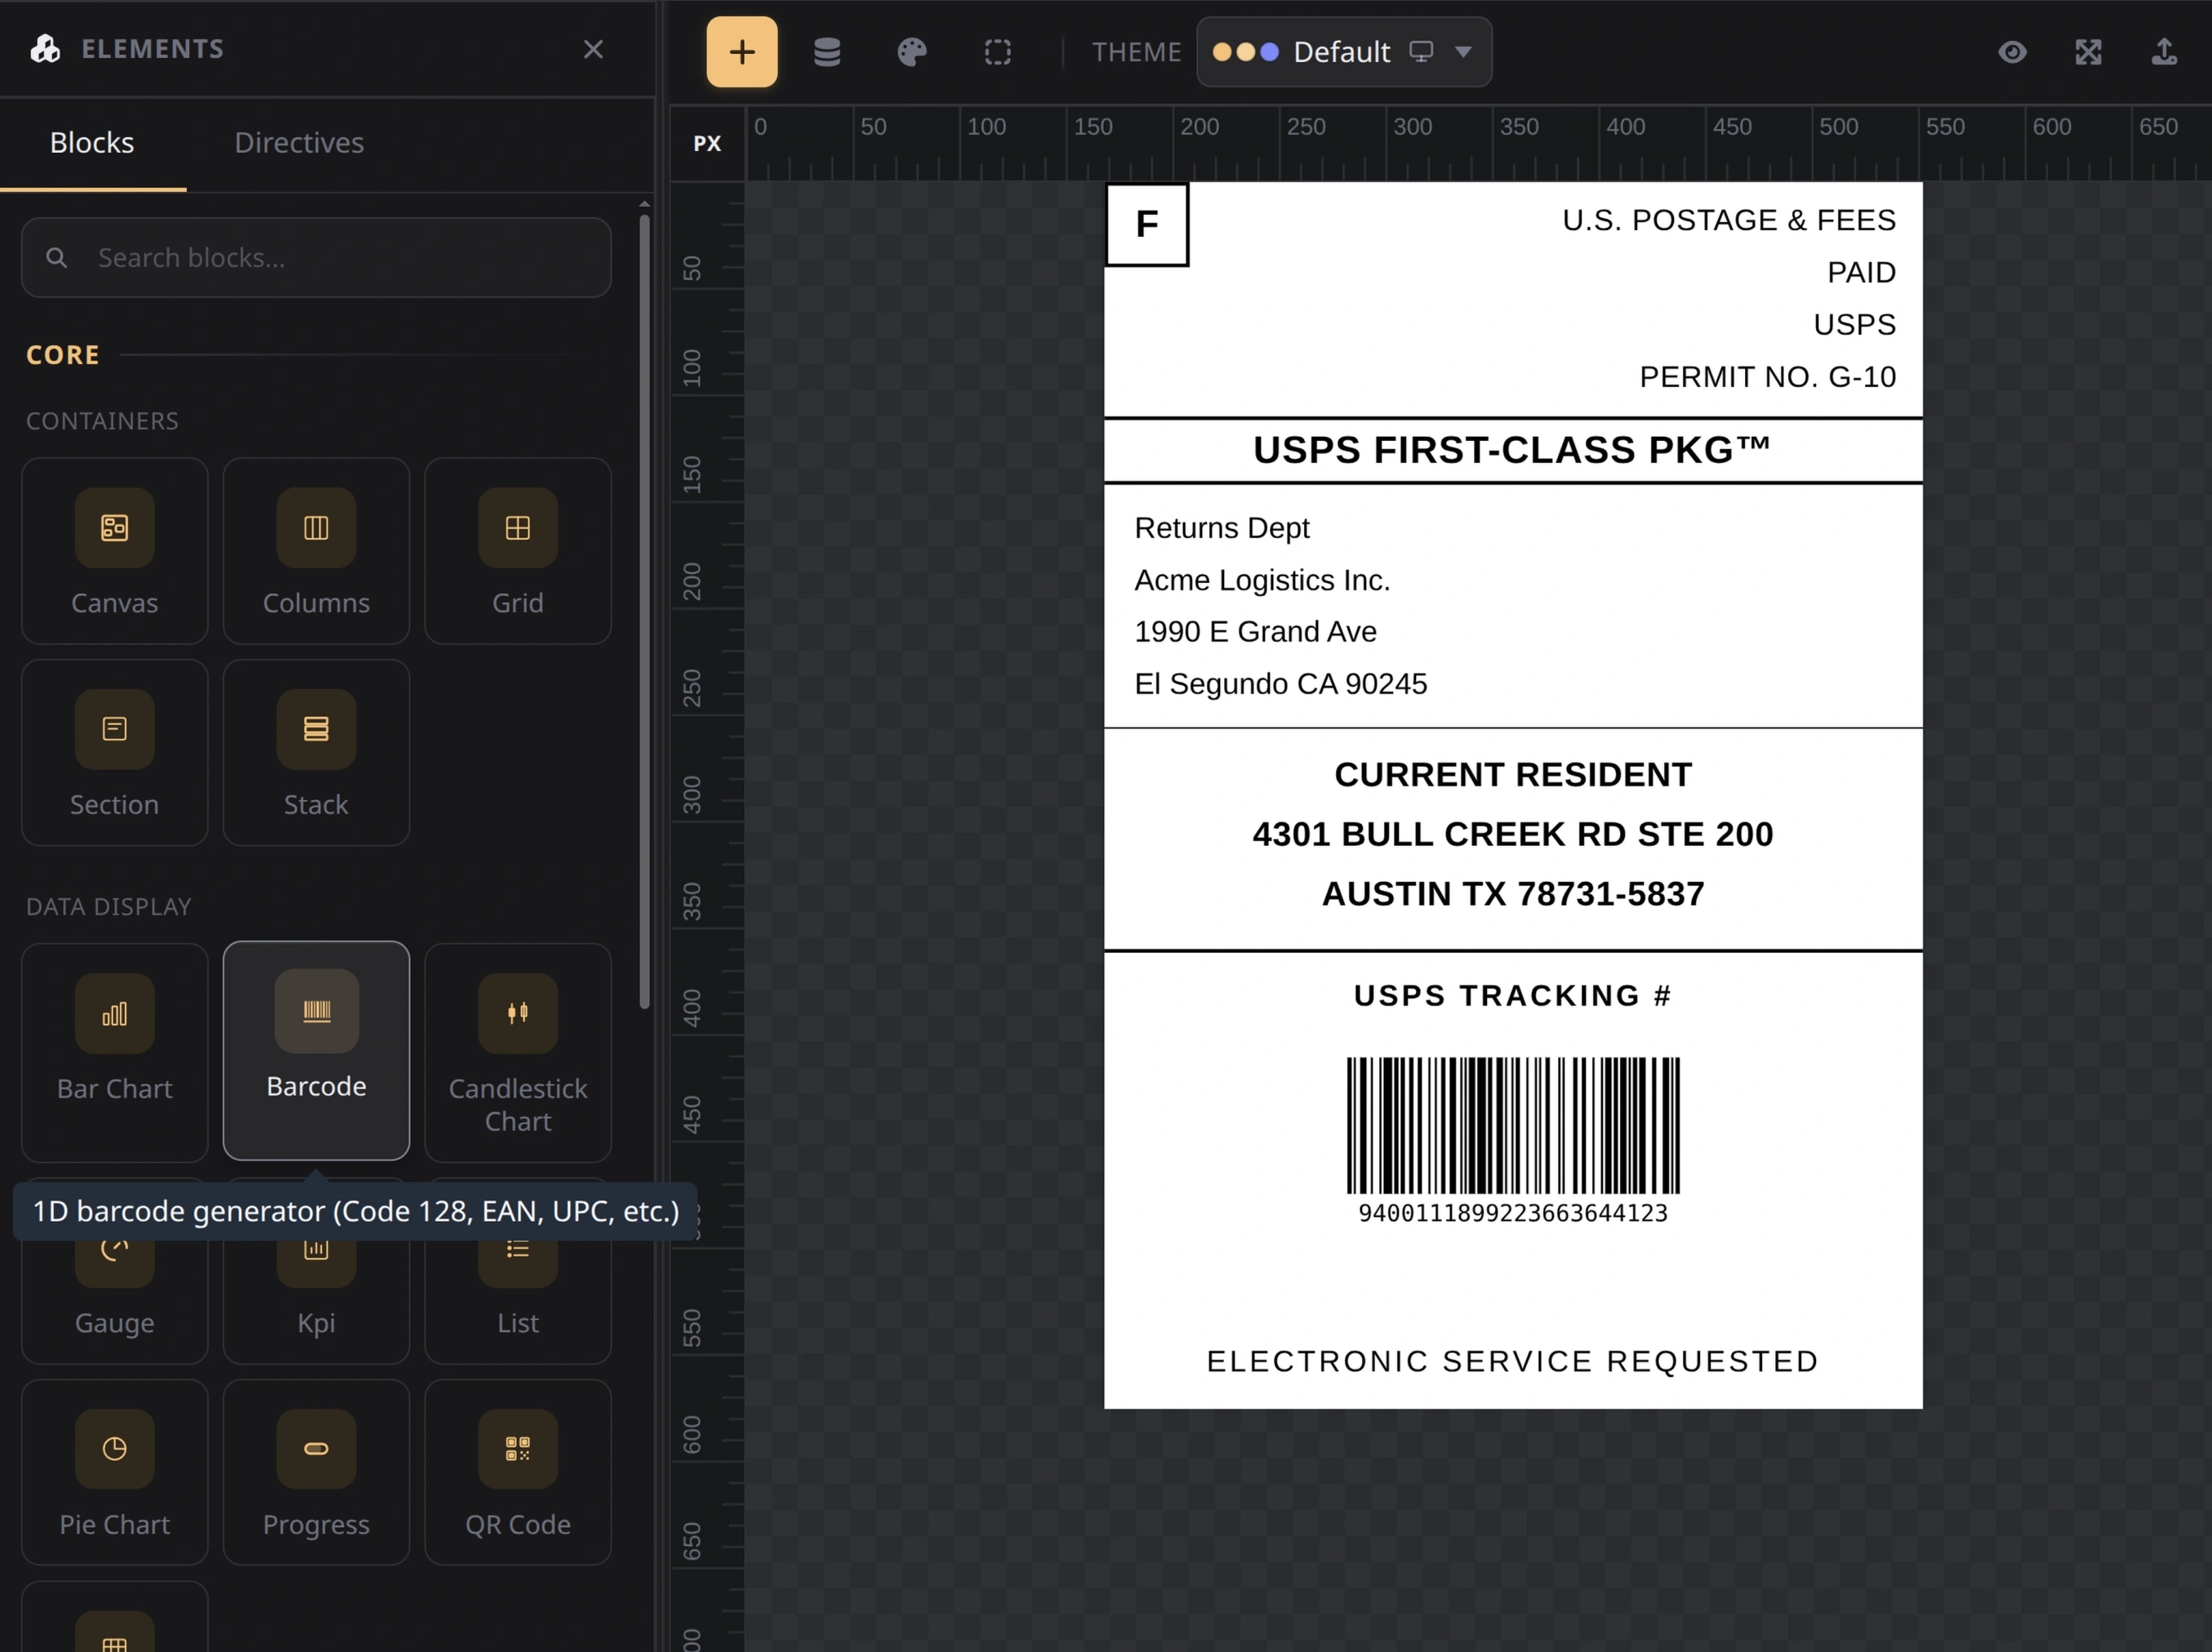Select the Section container block
Screen dimensions: 2212x1652
click(x=115, y=752)
